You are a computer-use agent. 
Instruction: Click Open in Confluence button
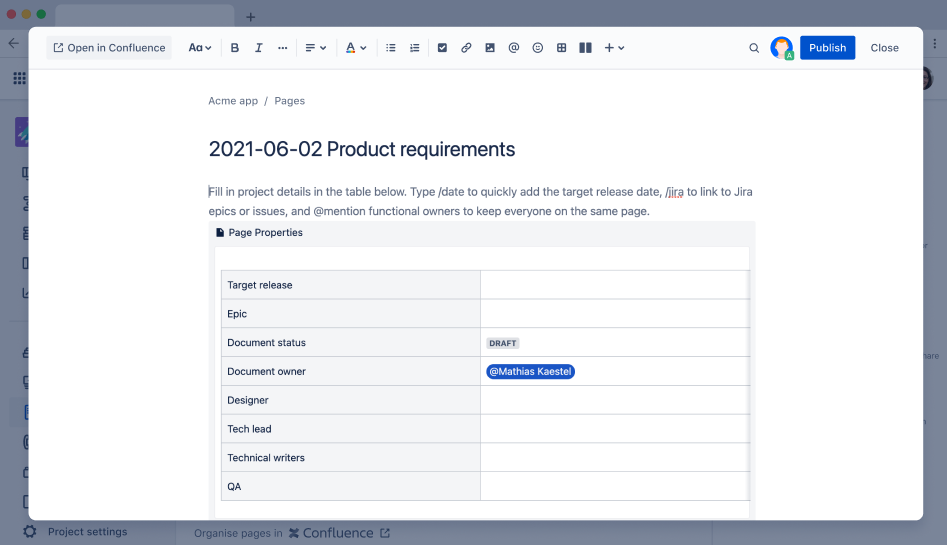click(x=109, y=48)
